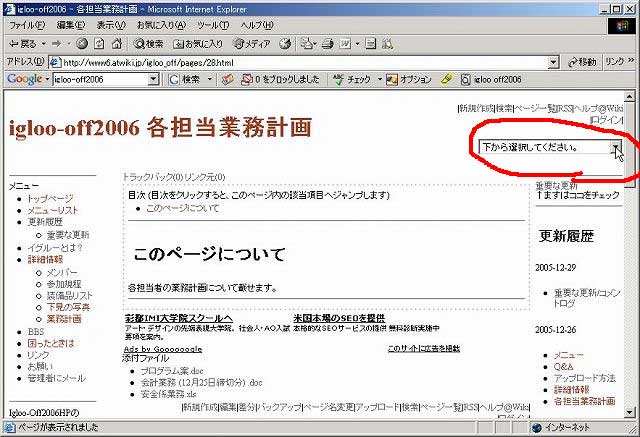The width and height of the screenshot is (640, 437).
Task: Open the 安全係業務.xls attachment
Action: click(x=168, y=394)
